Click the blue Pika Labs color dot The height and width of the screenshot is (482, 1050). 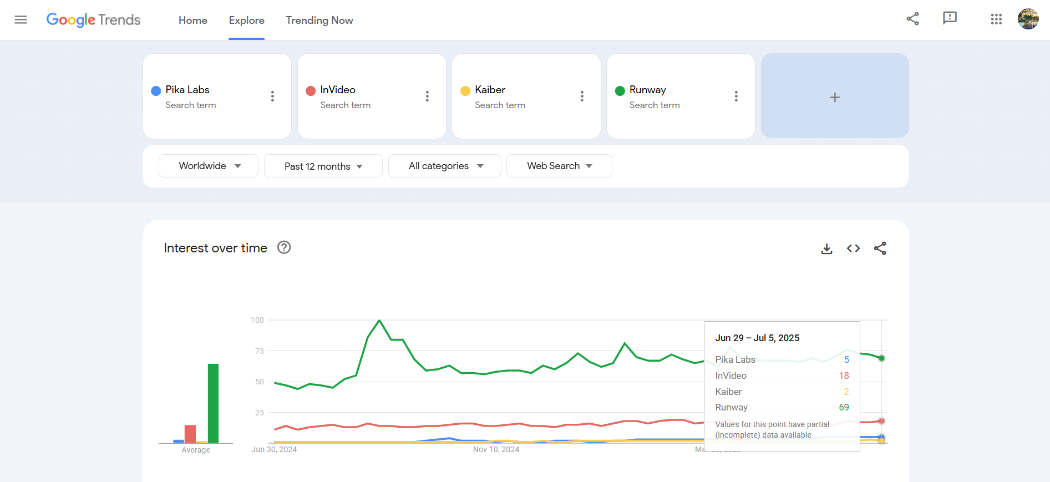(x=156, y=90)
